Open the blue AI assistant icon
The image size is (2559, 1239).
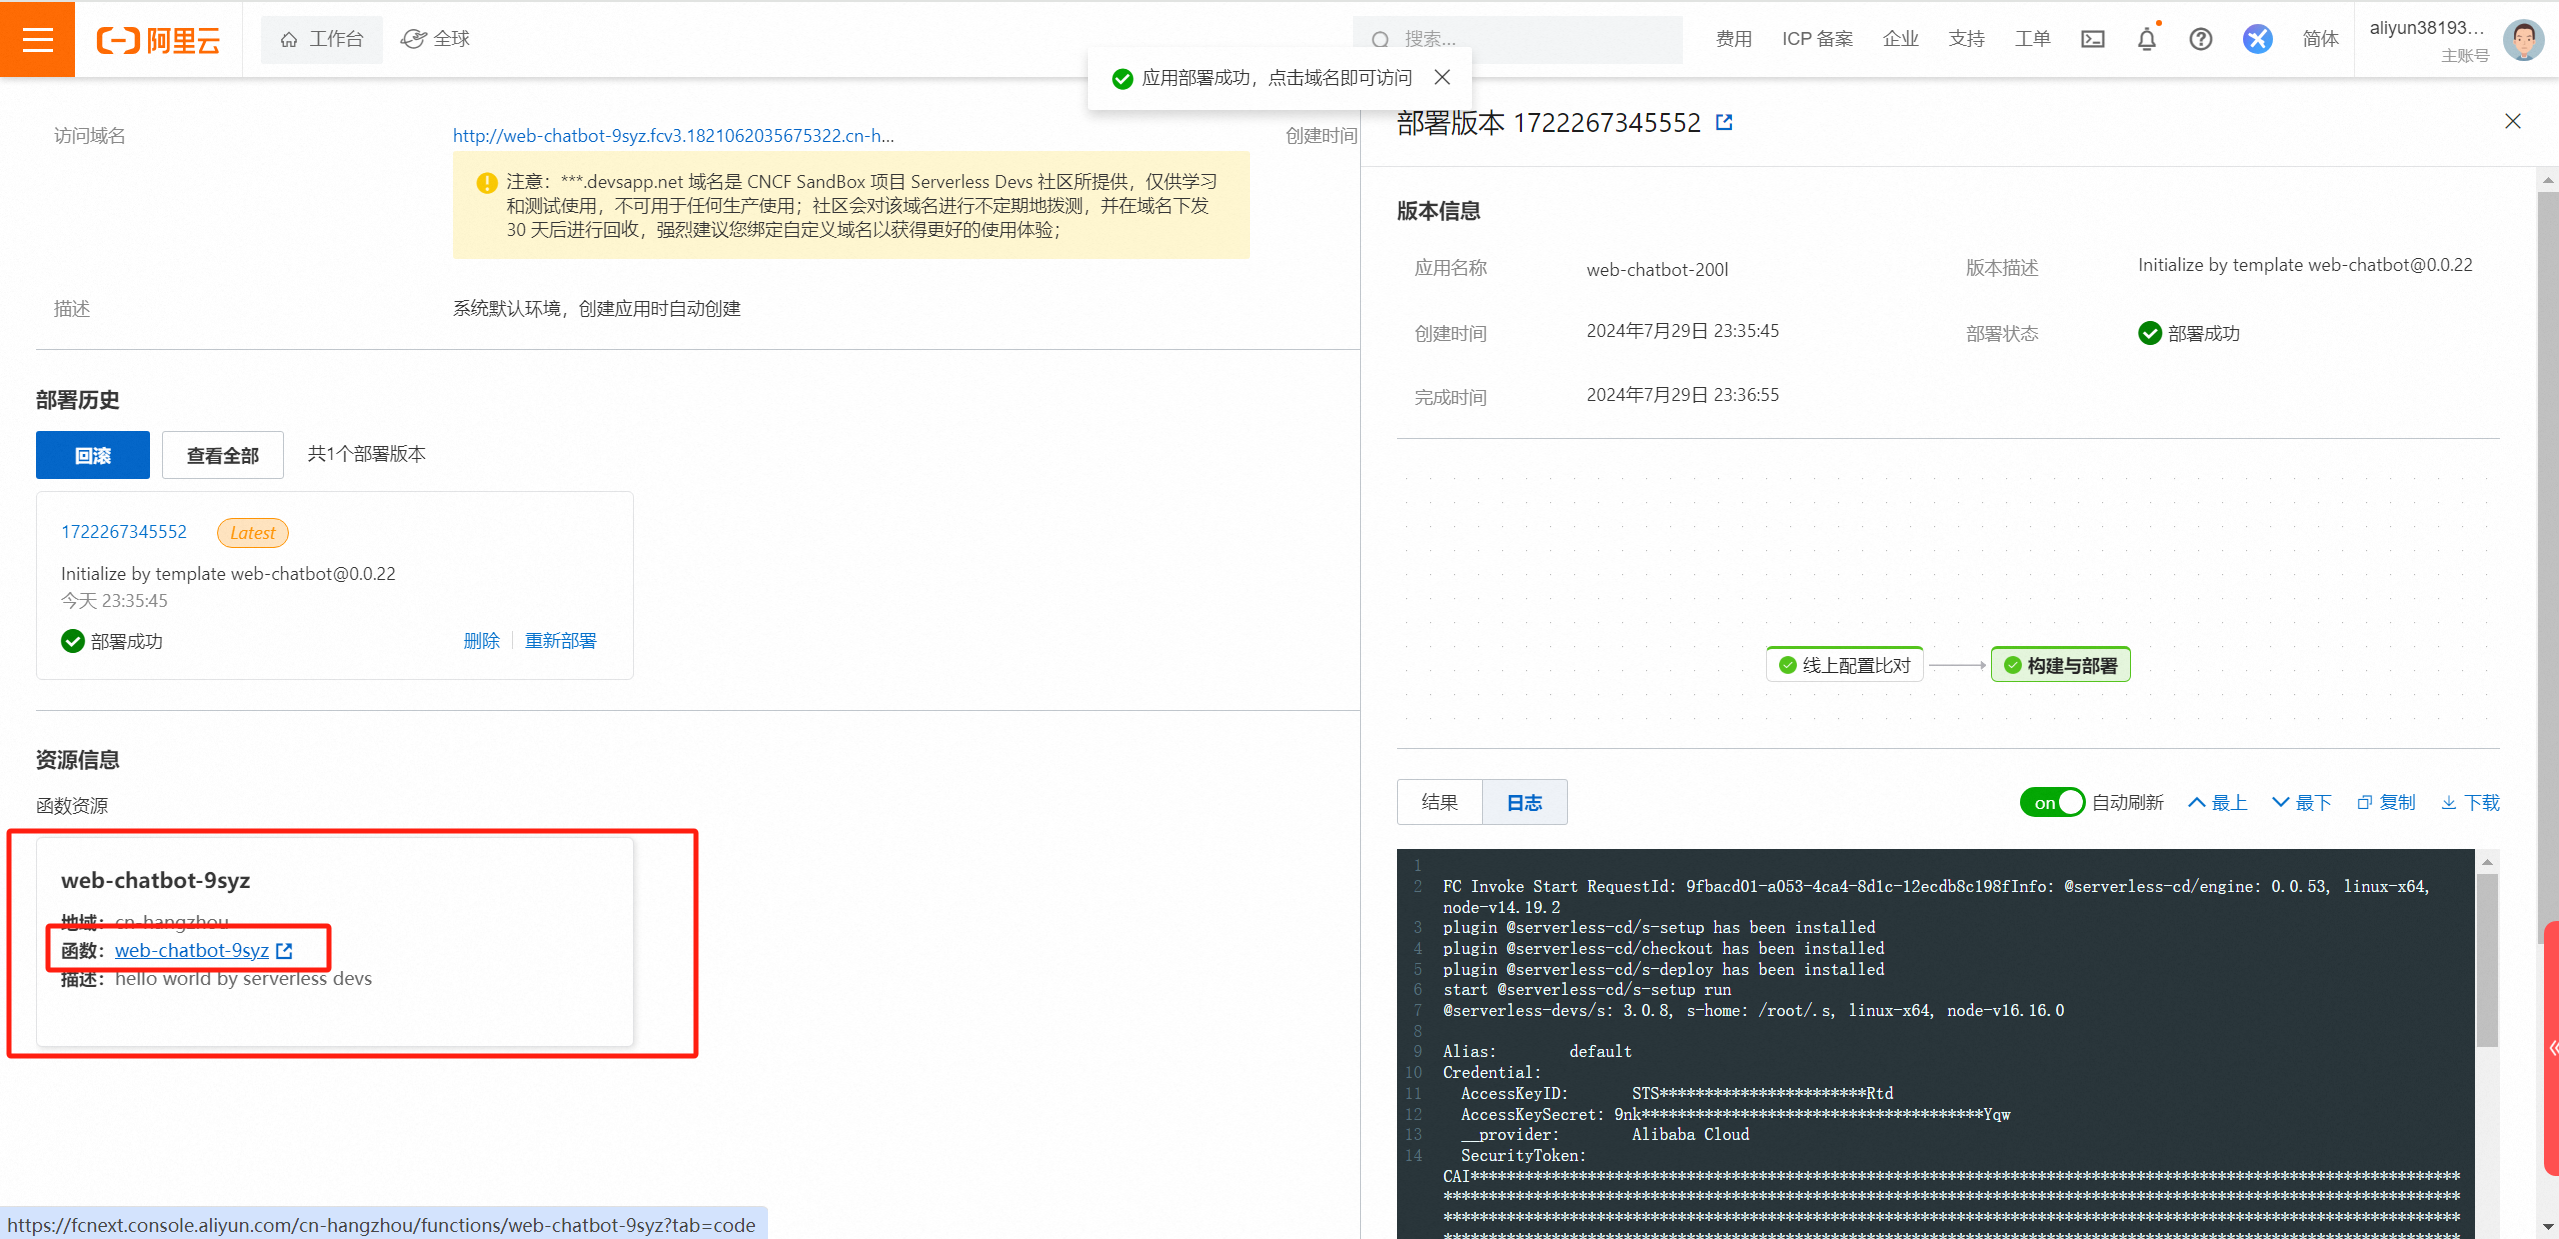tap(2257, 39)
